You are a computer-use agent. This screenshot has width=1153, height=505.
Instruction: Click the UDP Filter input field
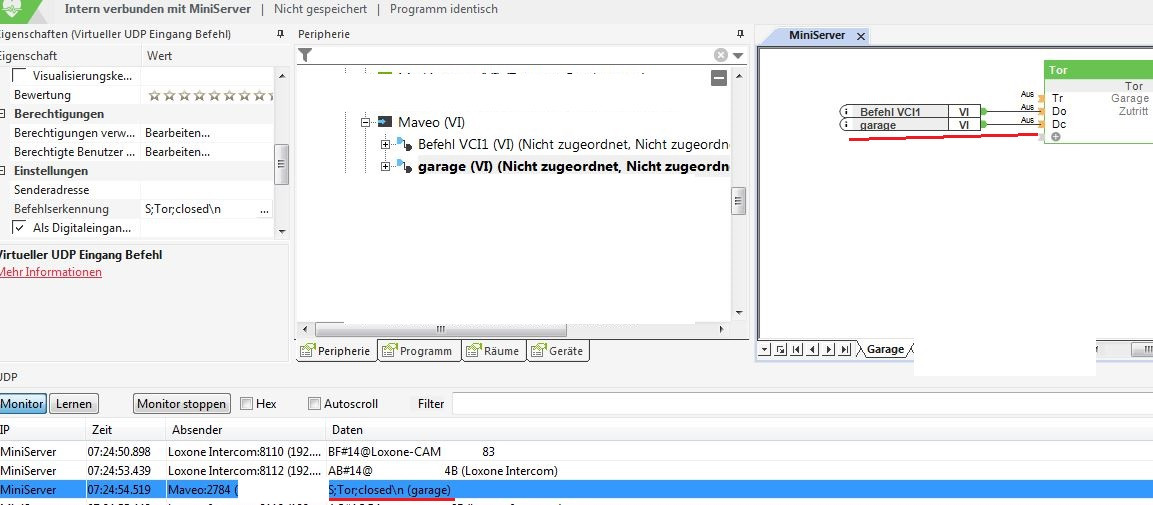802,404
